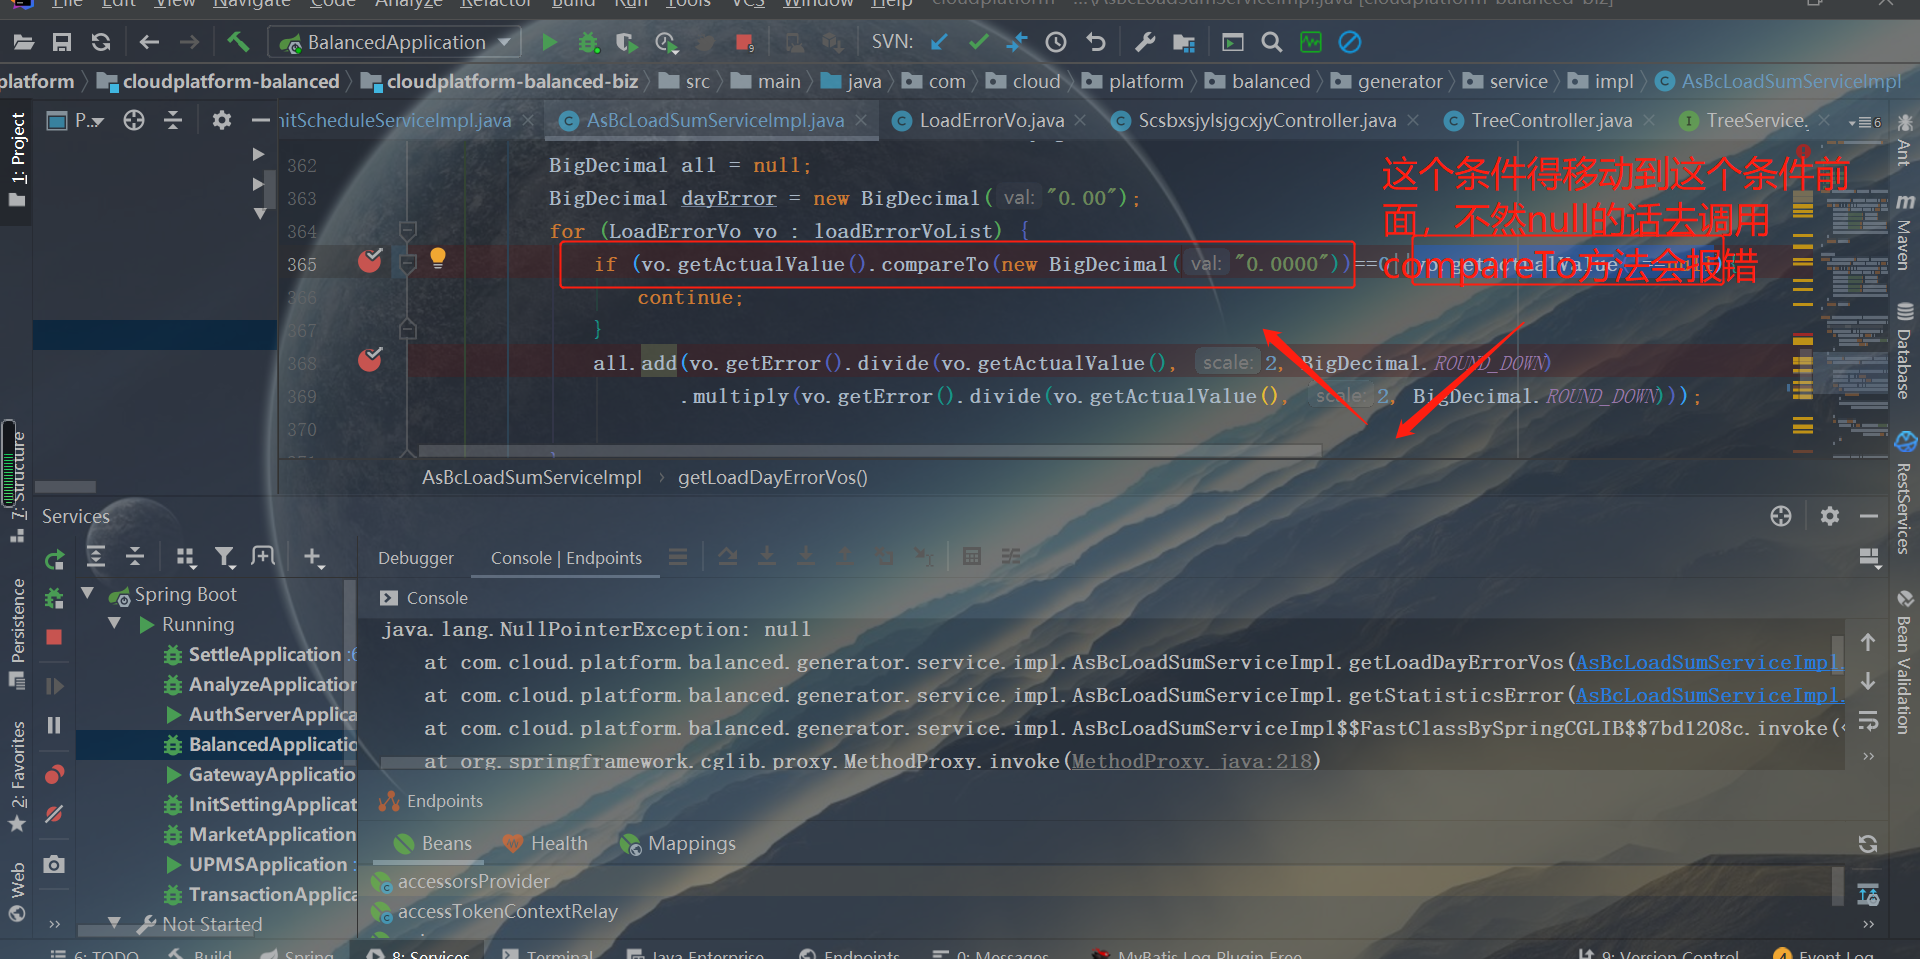Viewport: 1920px width, 959px height.
Task: Update project from SVN with blue arrow
Action: click(x=939, y=42)
